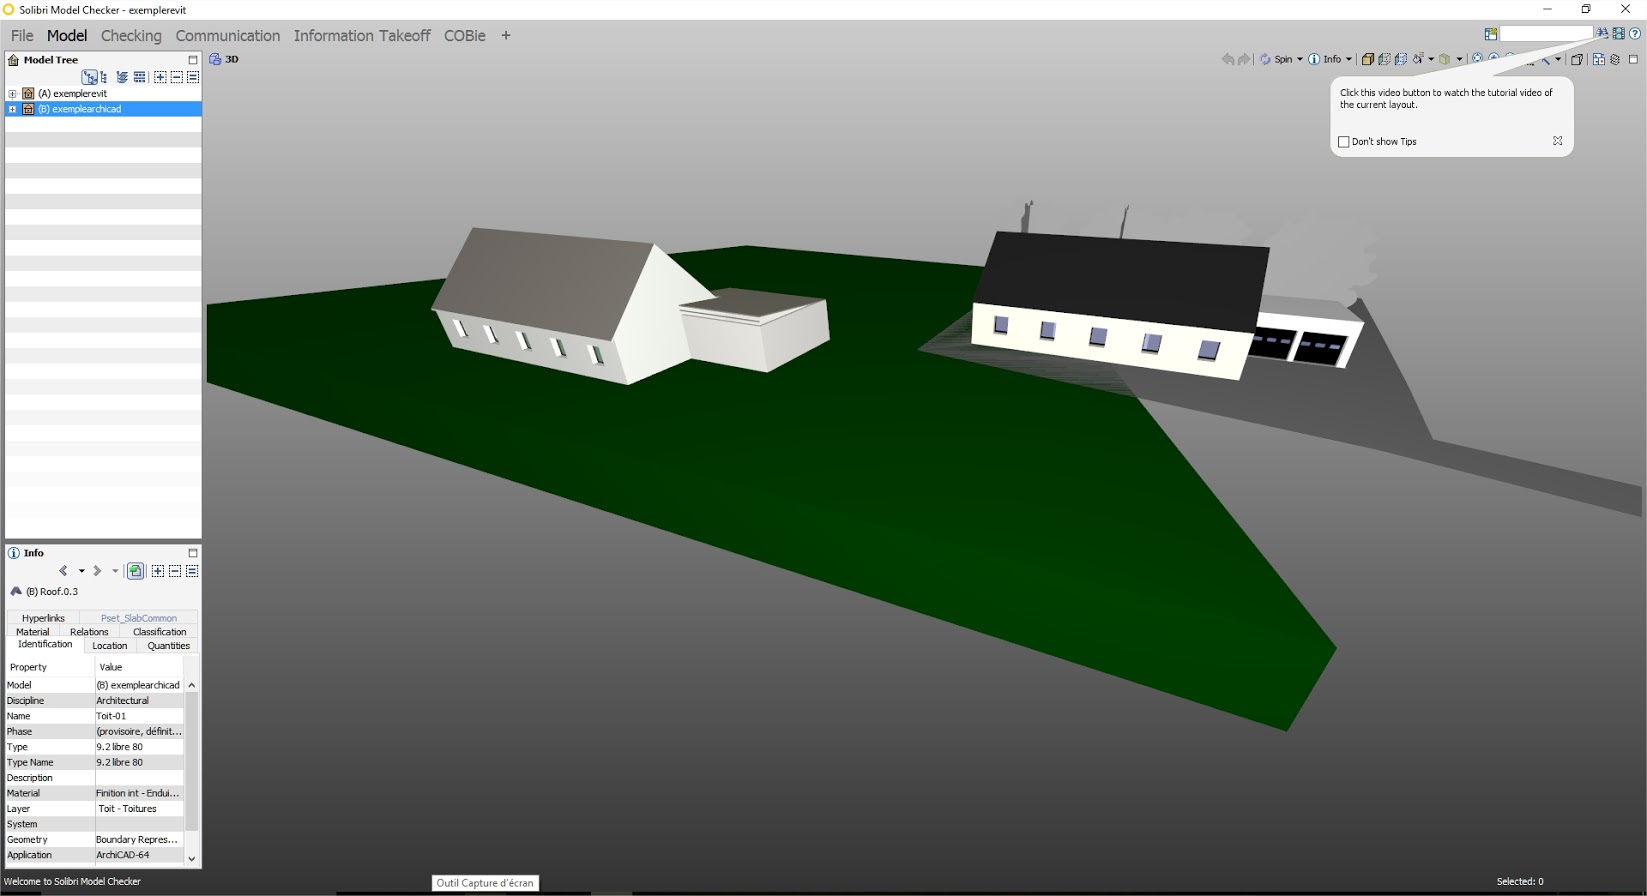Open the Spin tool dropdown arrow
Viewport: 1647px width, 896px height.
[x=1300, y=59]
